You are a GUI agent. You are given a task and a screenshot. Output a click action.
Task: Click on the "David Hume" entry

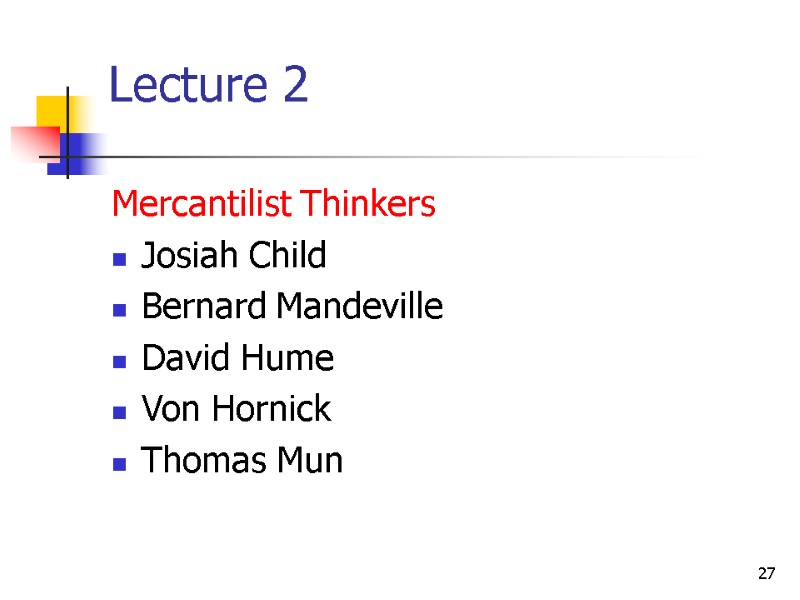(238, 358)
